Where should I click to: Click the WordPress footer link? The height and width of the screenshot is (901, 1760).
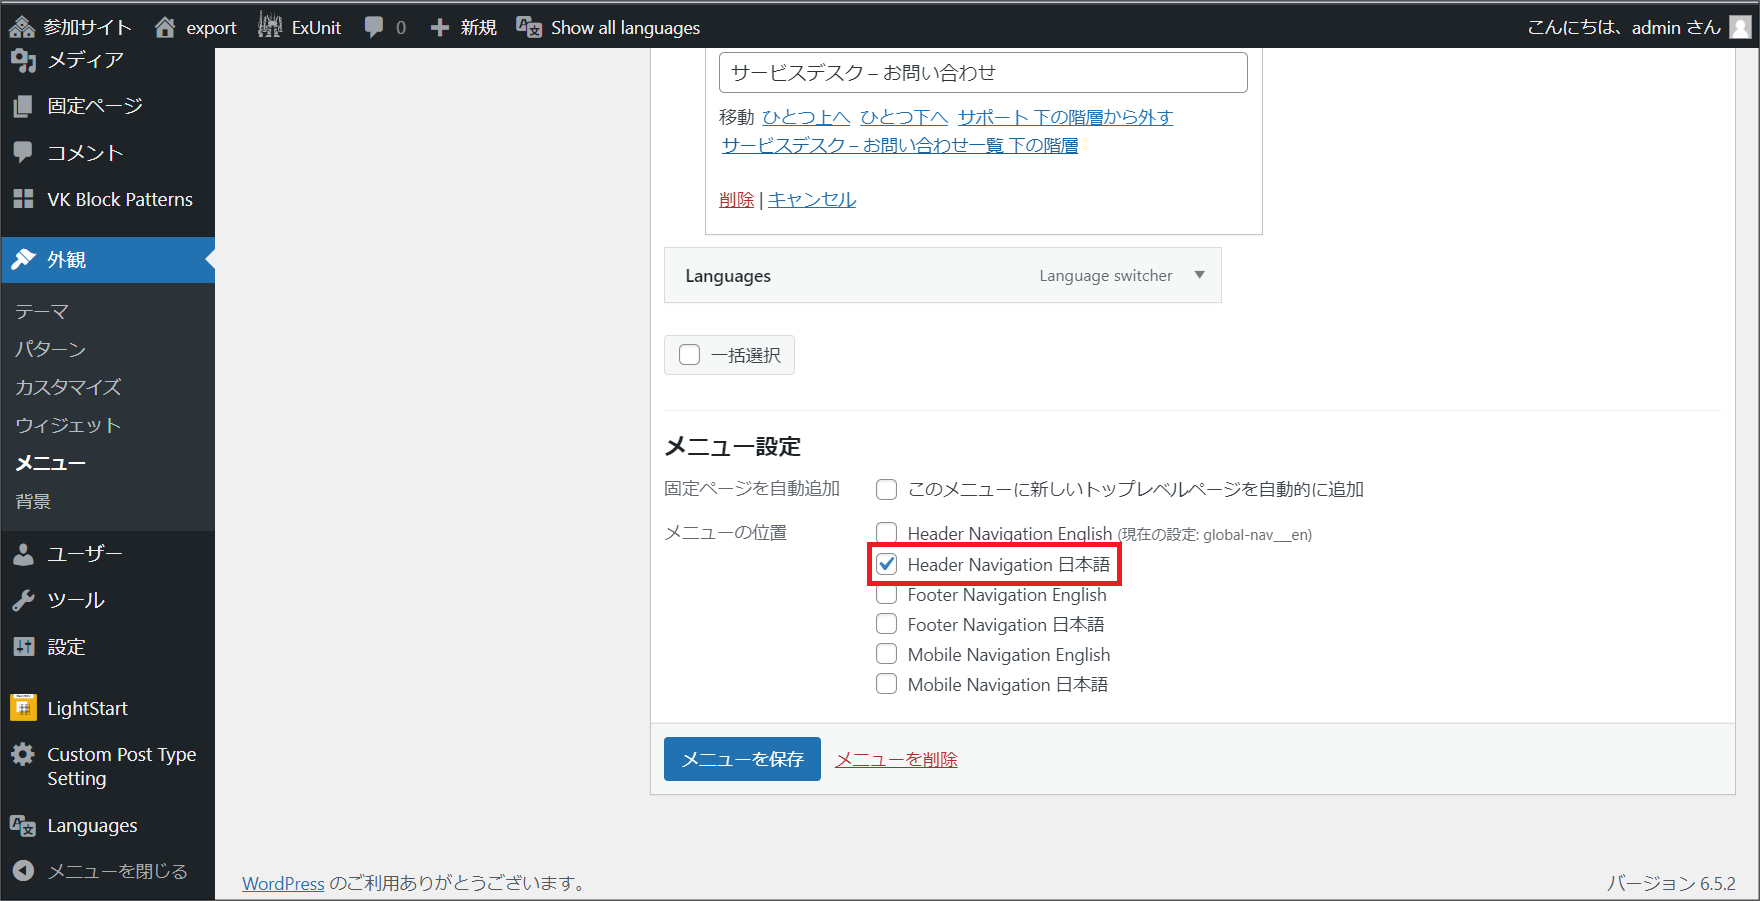point(283,883)
